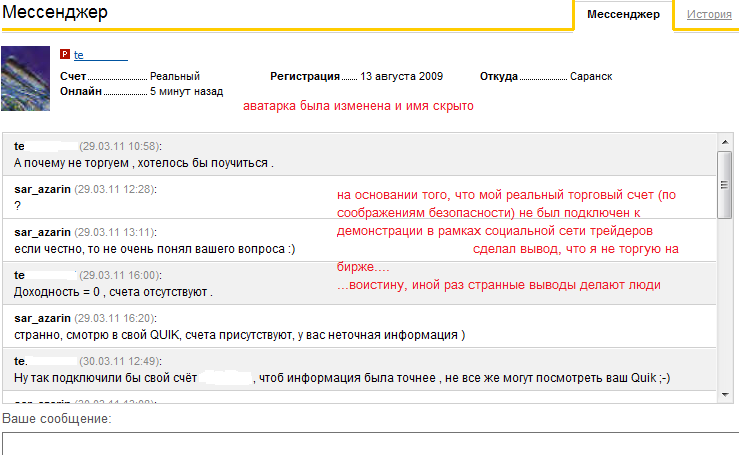
Task: Click message 'Доходность = 0'
Action: coord(113,292)
